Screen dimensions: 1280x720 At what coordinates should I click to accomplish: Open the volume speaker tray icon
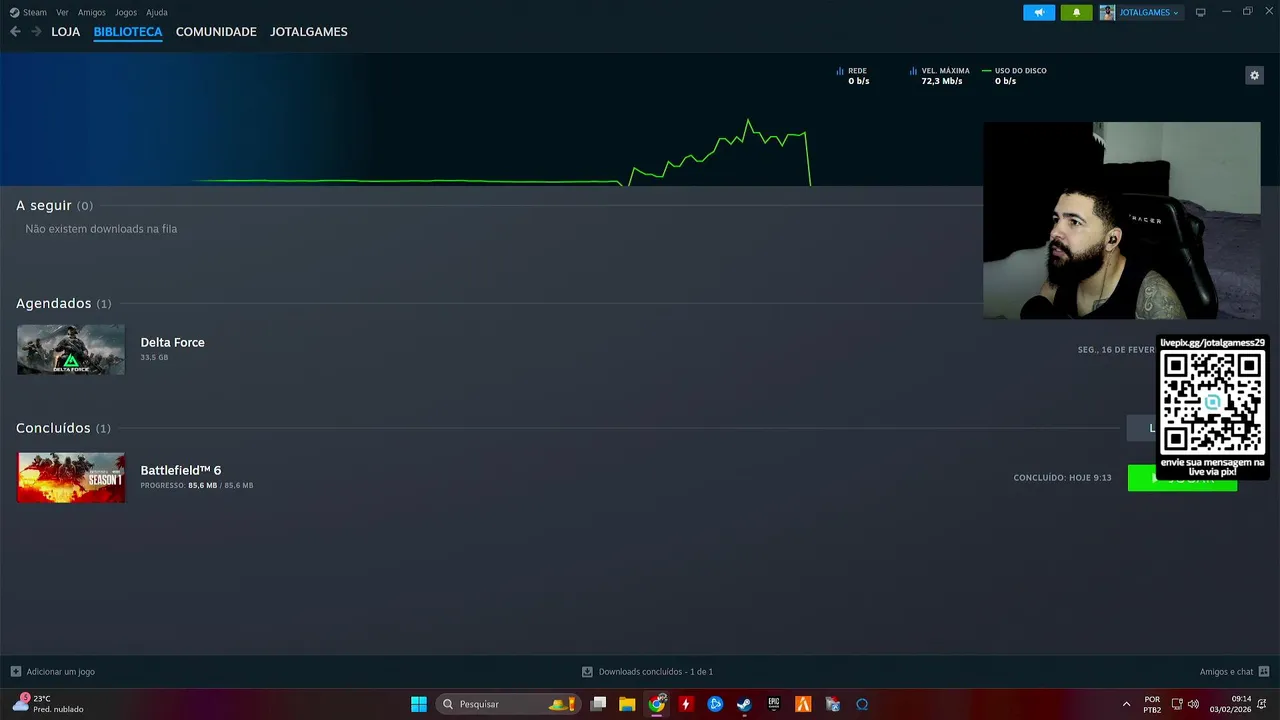click(1193, 704)
